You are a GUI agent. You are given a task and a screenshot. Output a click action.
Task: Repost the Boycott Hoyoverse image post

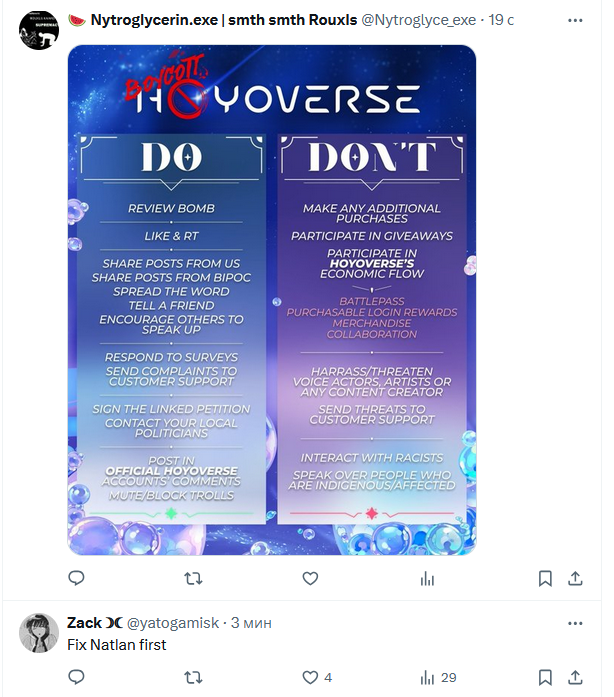click(193, 578)
